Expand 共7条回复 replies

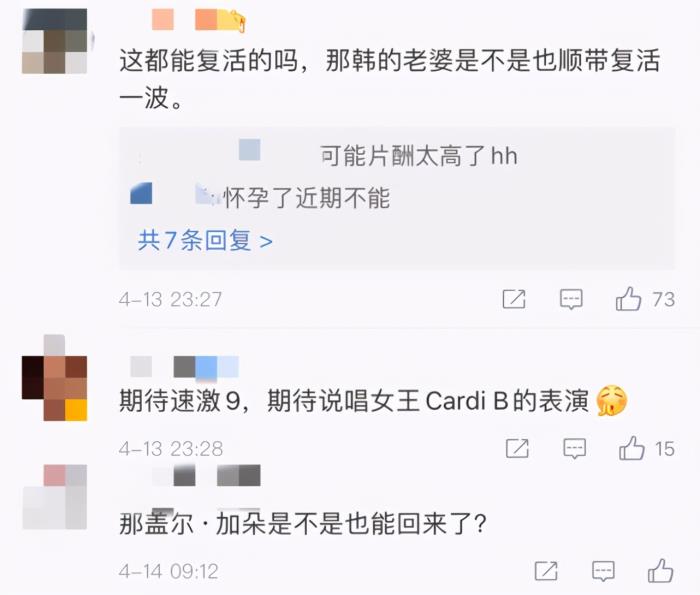205,241
